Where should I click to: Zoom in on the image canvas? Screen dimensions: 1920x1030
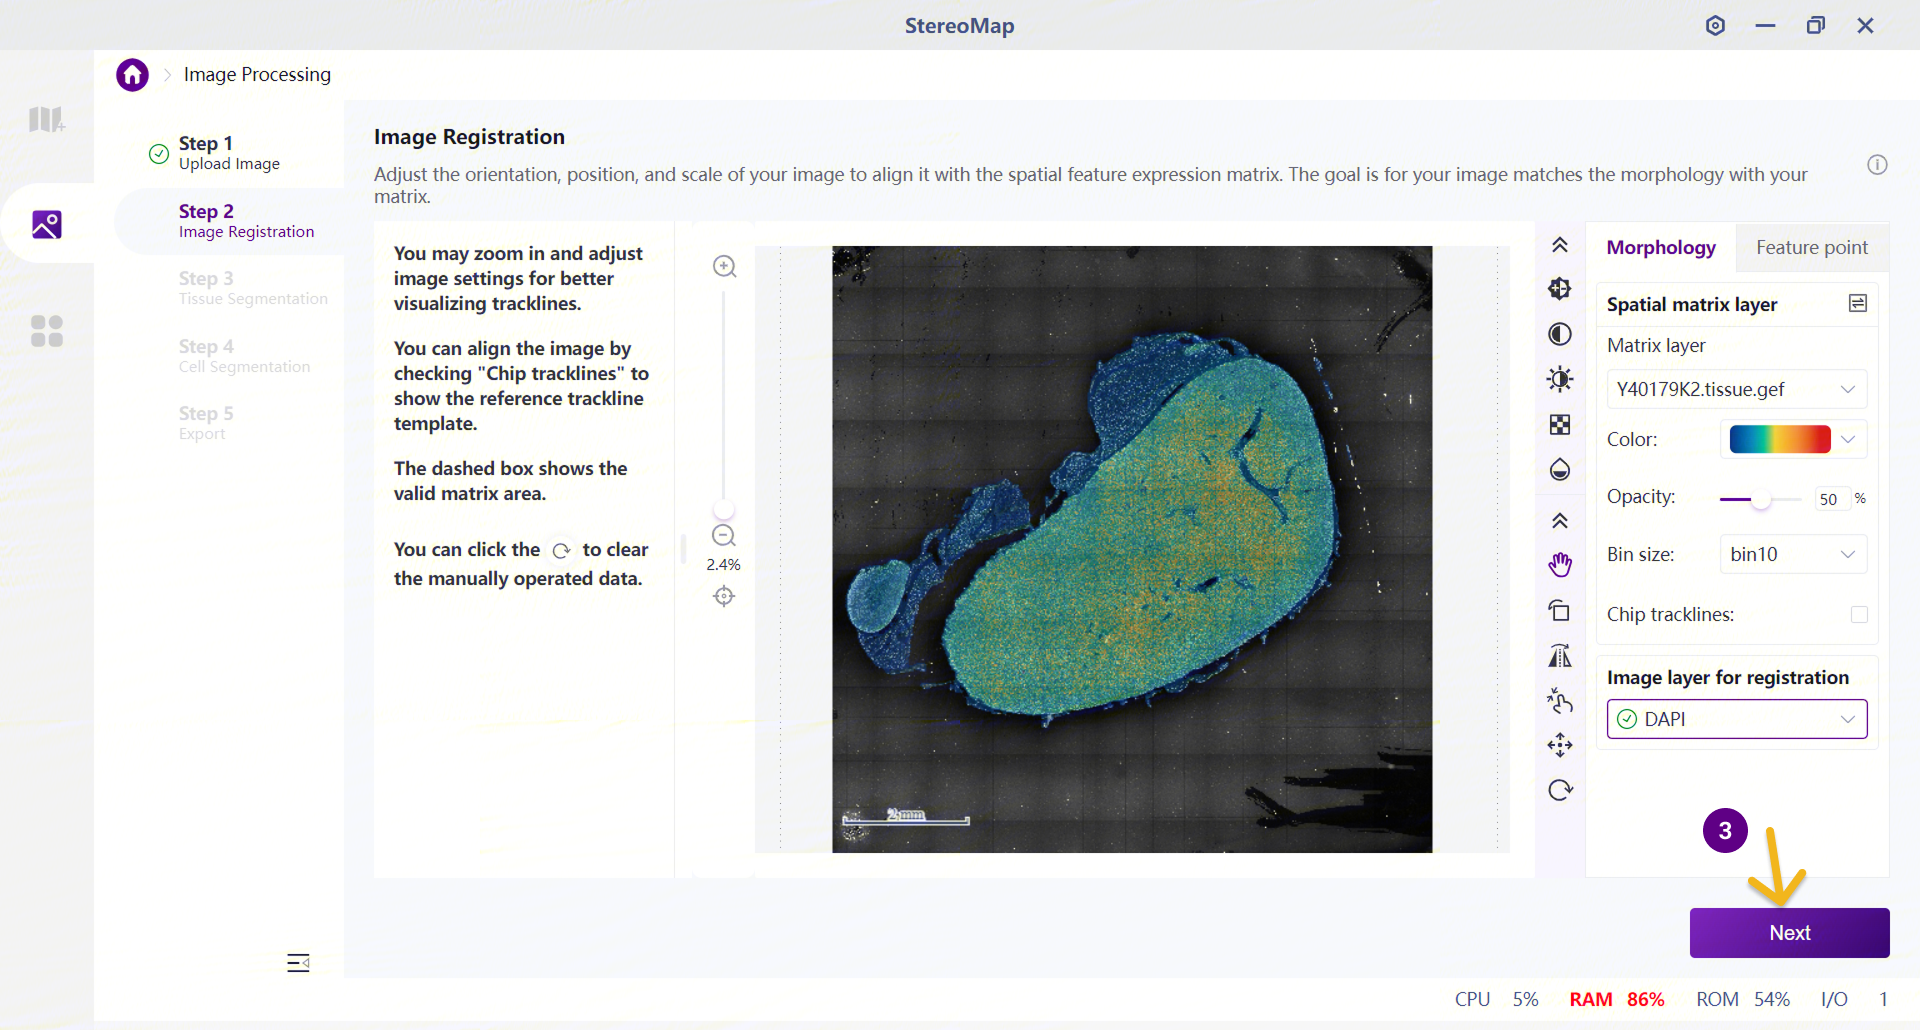click(x=725, y=267)
